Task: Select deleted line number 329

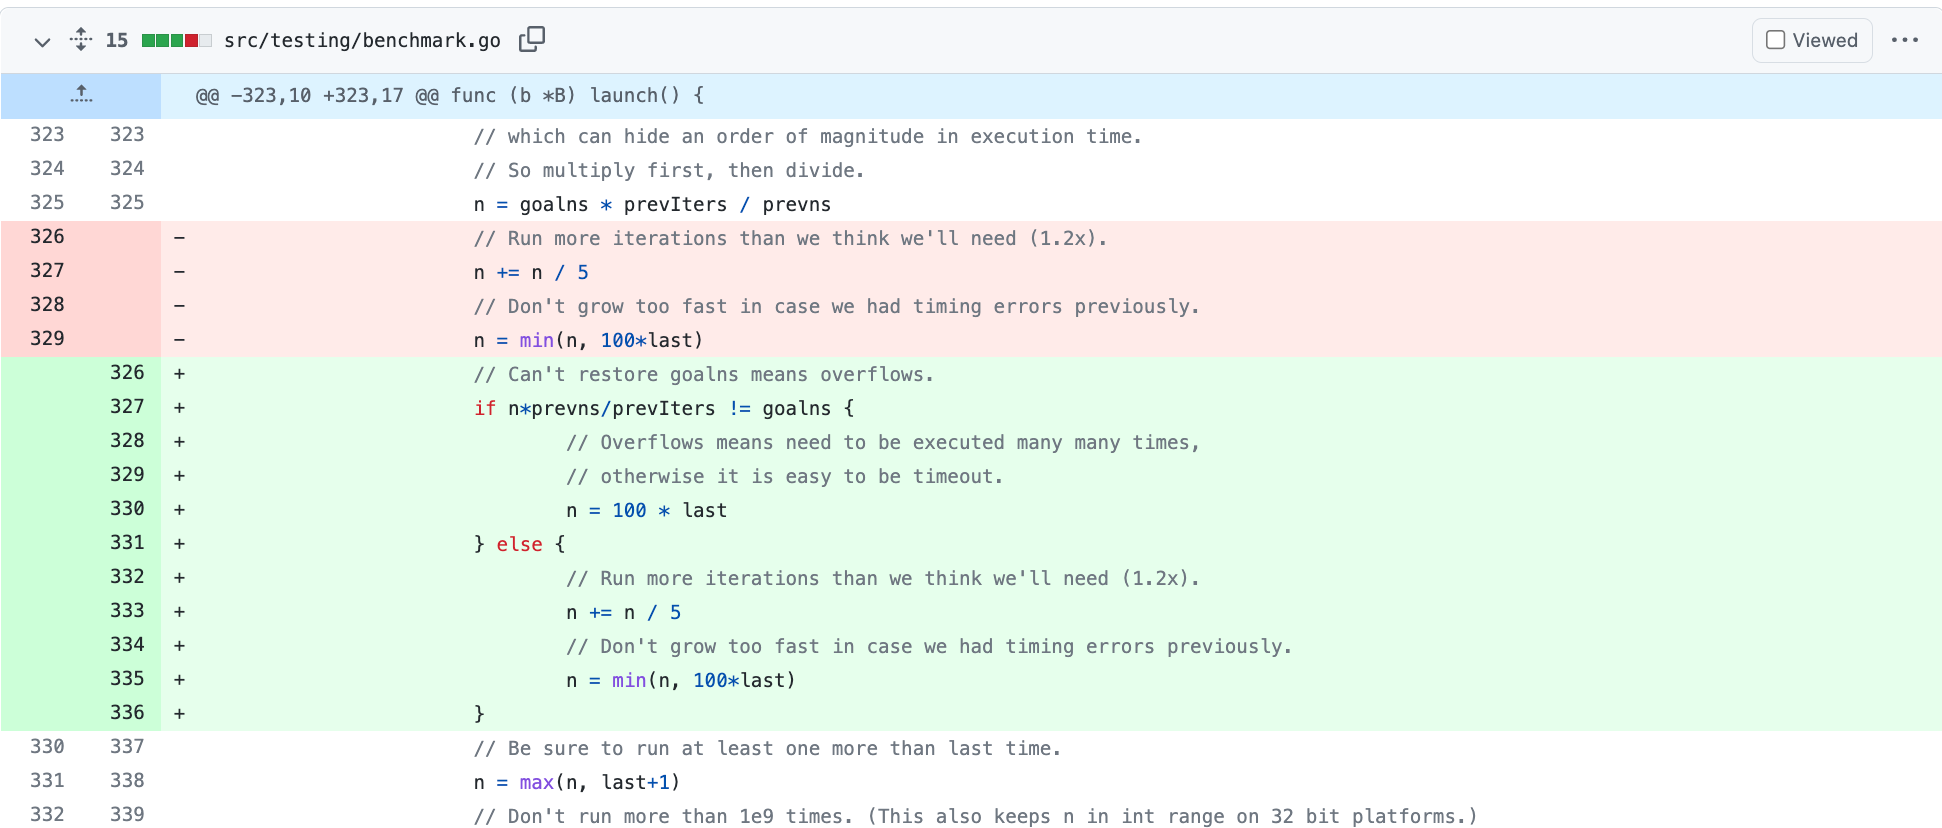Action: pos(47,338)
